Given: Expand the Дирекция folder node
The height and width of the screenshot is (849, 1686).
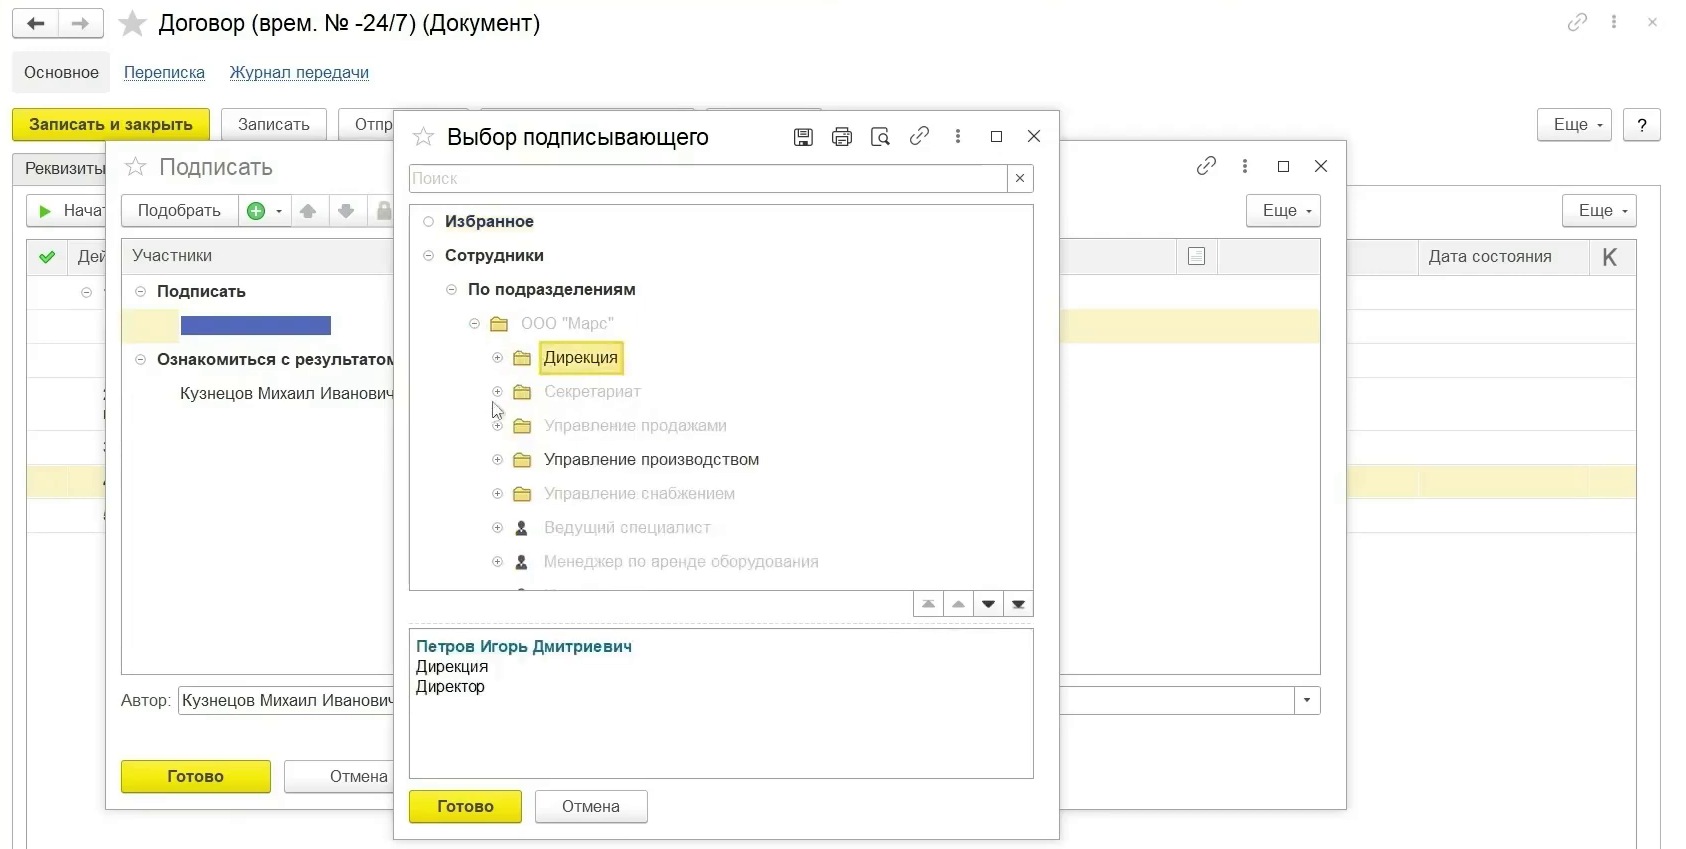Looking at the screenshot, I should (497, 358).
